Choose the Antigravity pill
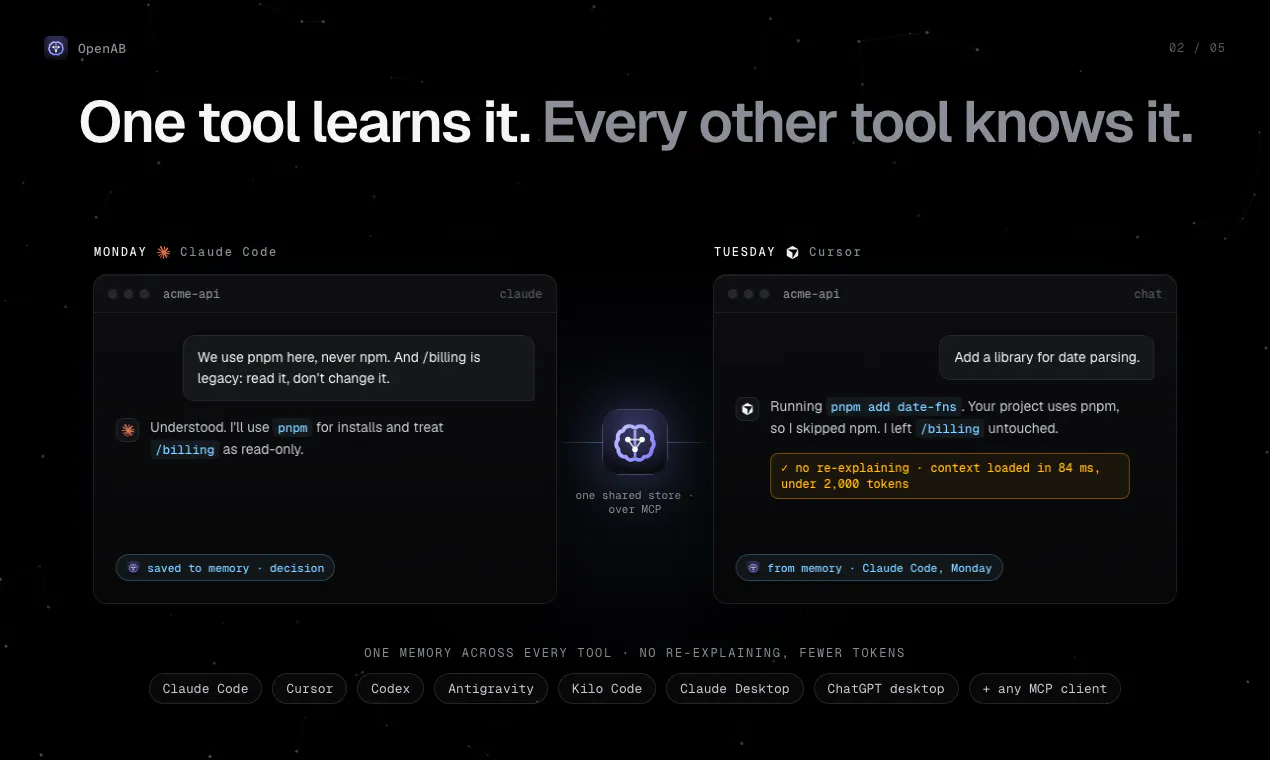1270x760 pixels. (x=491, y=688)
